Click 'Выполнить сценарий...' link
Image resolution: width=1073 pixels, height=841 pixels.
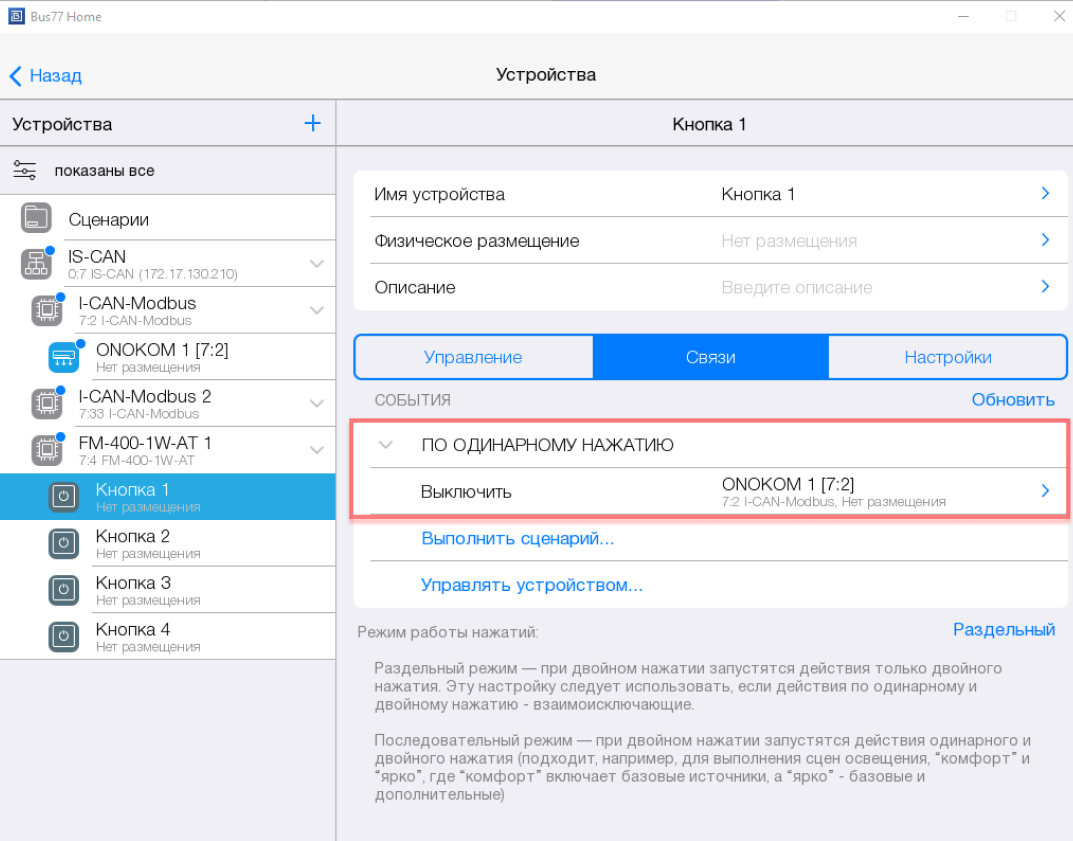(517, 538)
